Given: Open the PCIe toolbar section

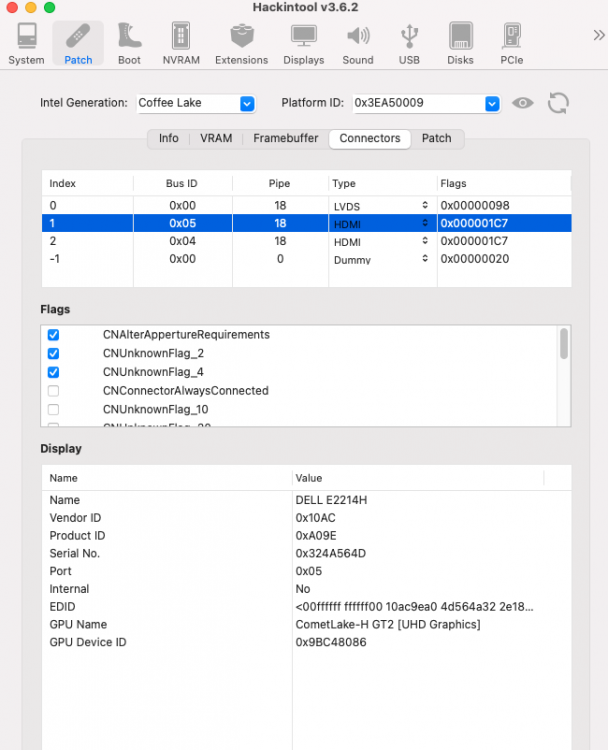Looking at the screenshot, I should click(x=511, y=44).
